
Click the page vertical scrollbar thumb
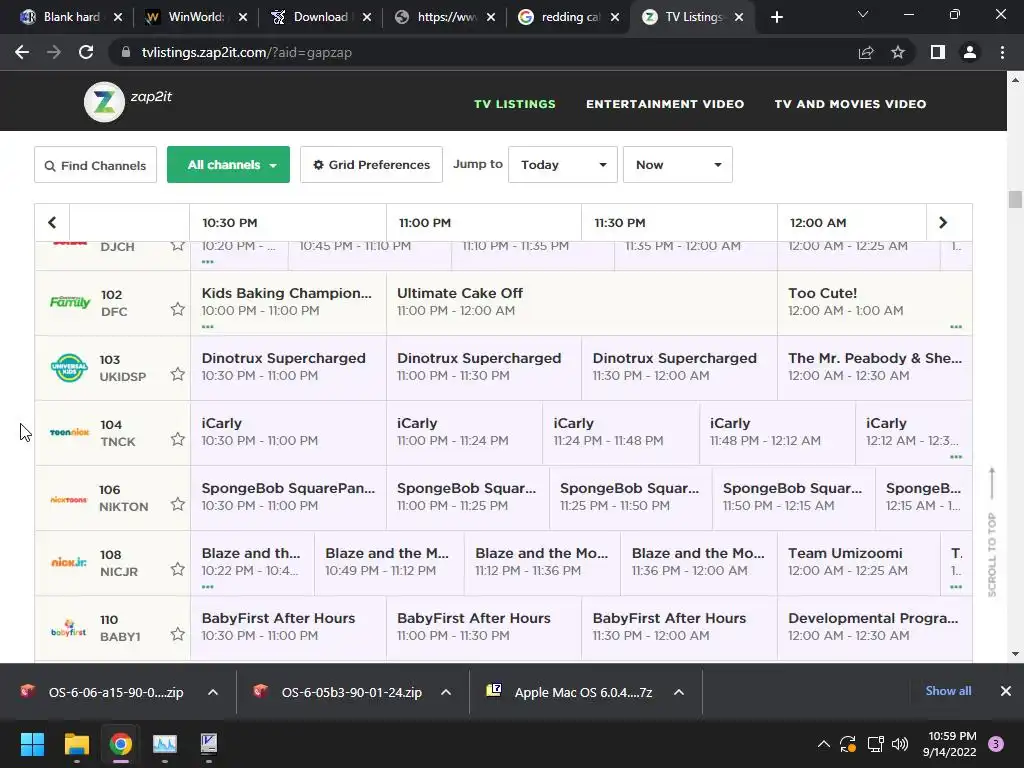(1015, 199)
